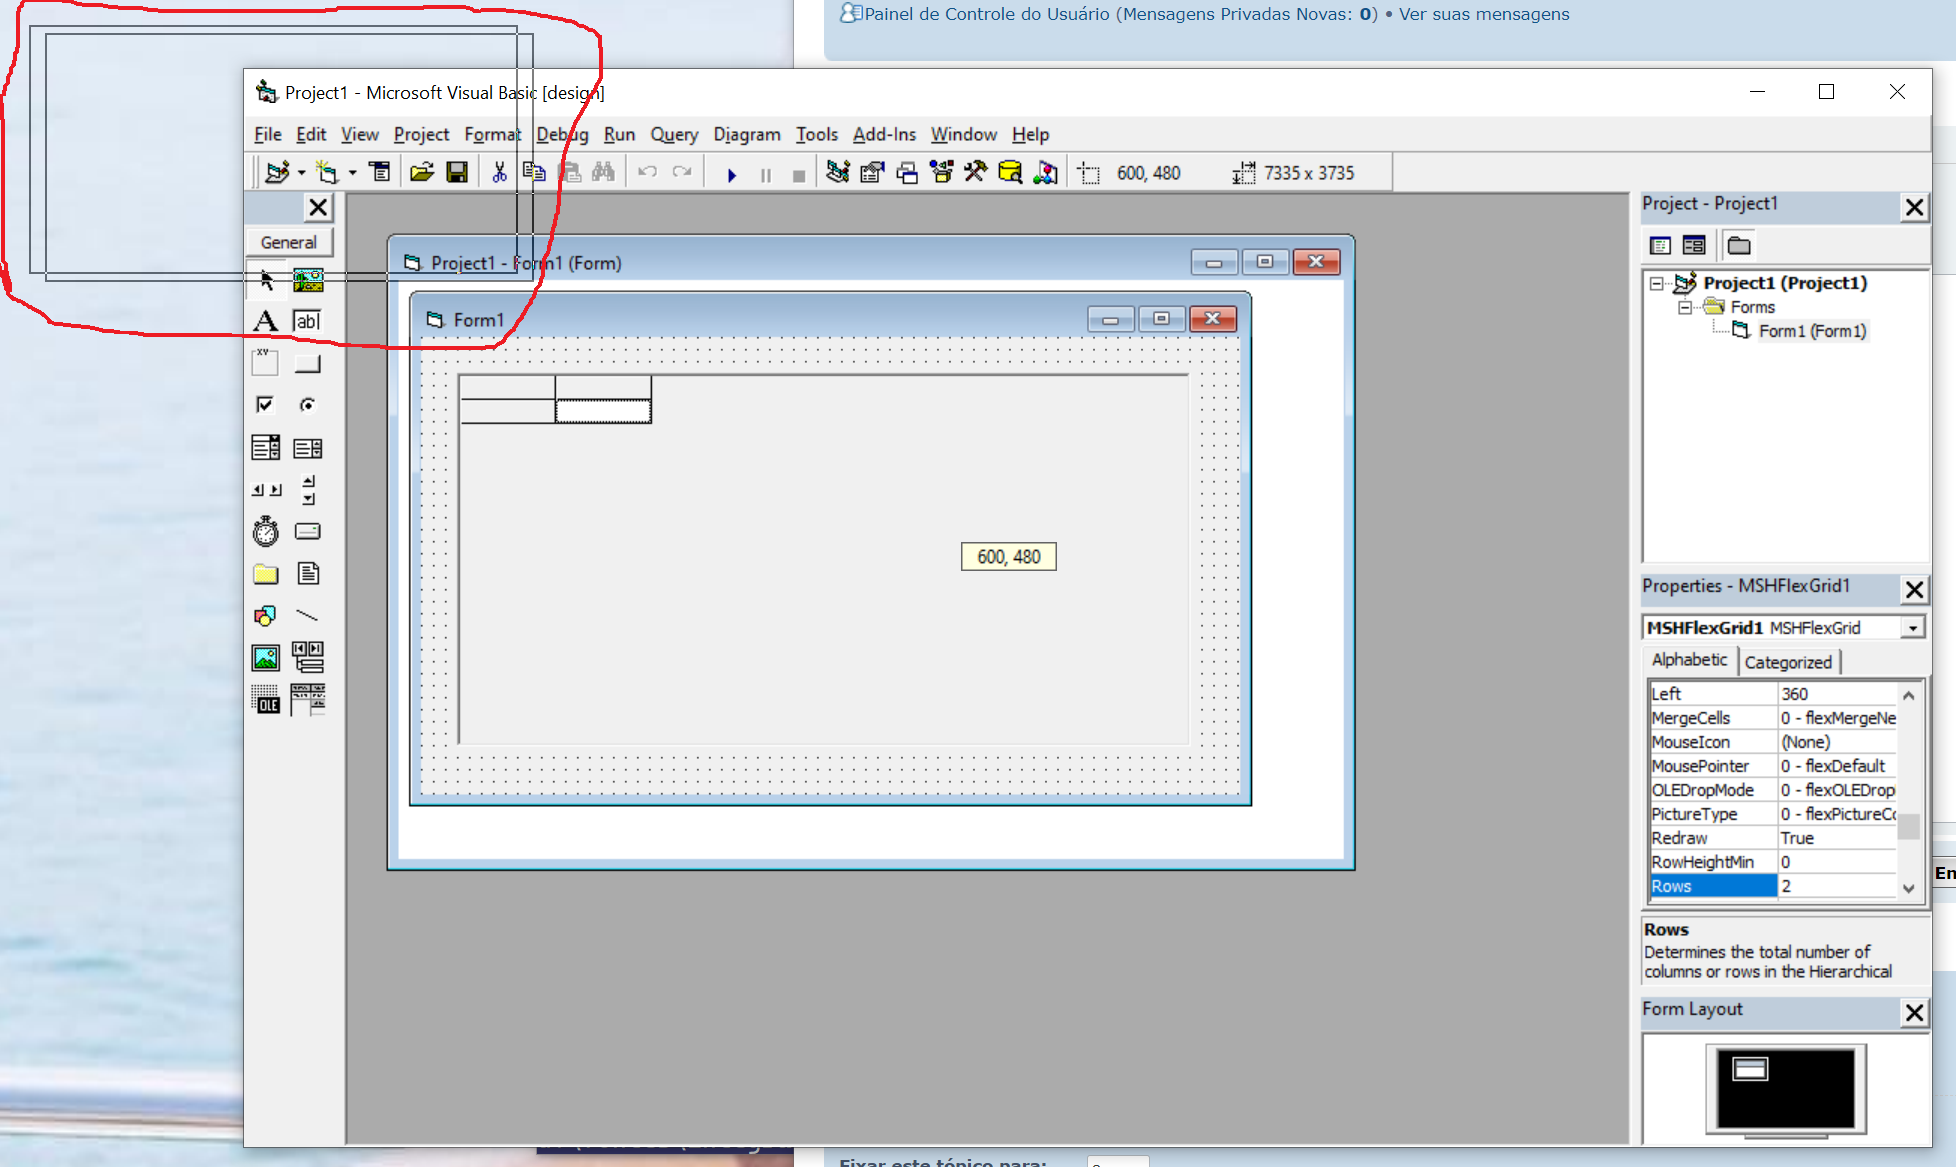Click Toggle Folders in Project panel
This screenshot has height=1167, width=1956.
tap(1739, 245)
